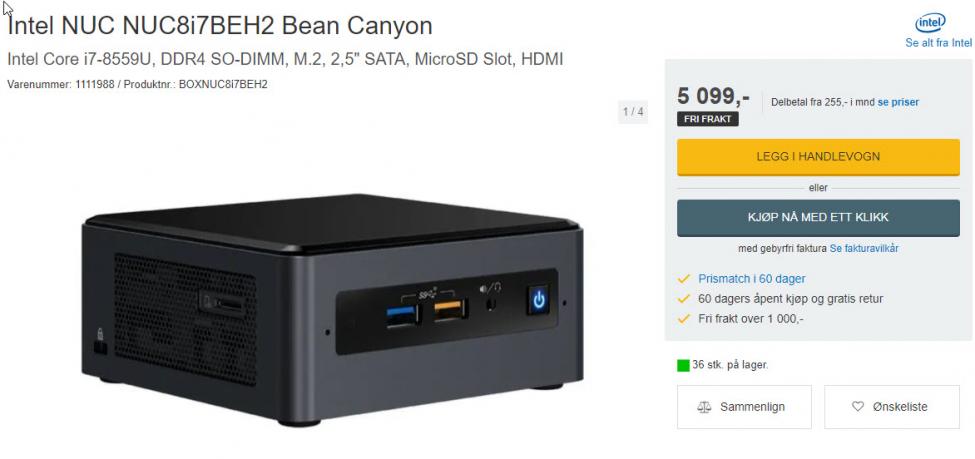Click the FRI FRAKT badge
The image size is (975, 459).
pyautogui.click(x=708, y=119)
